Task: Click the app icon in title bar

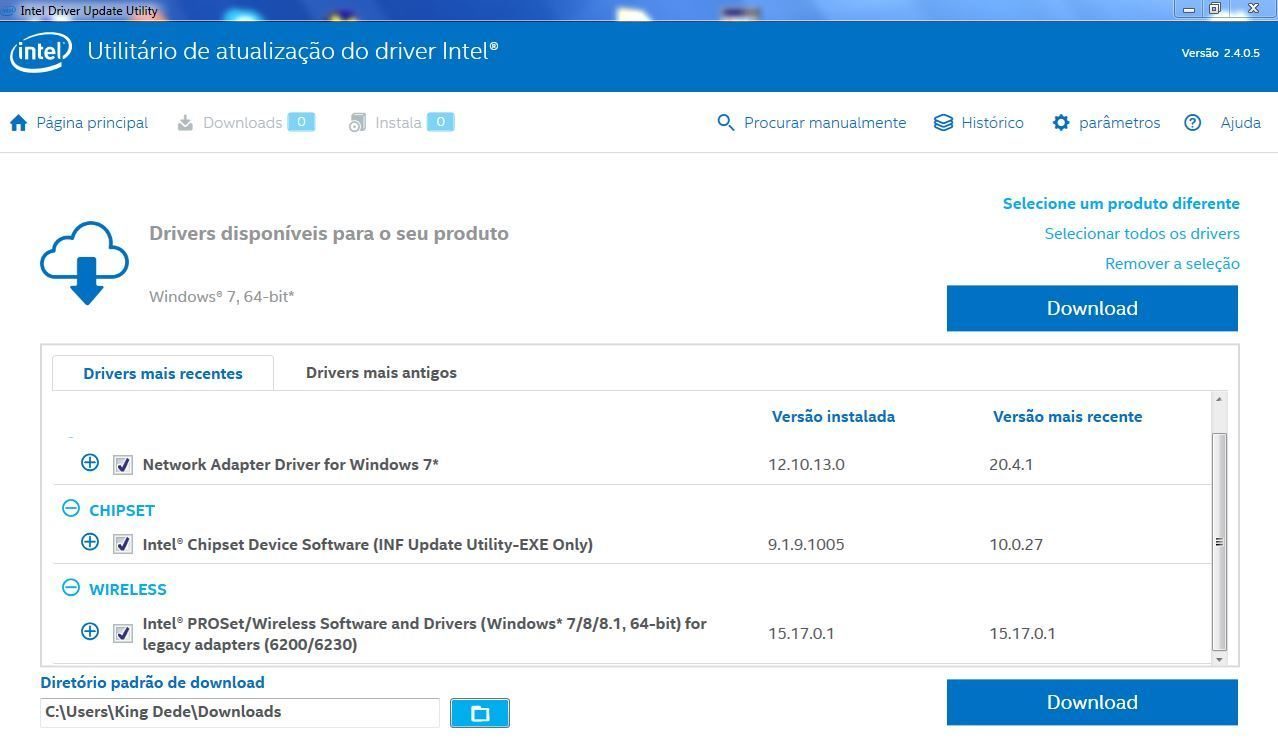Action: tap(9, 10)
